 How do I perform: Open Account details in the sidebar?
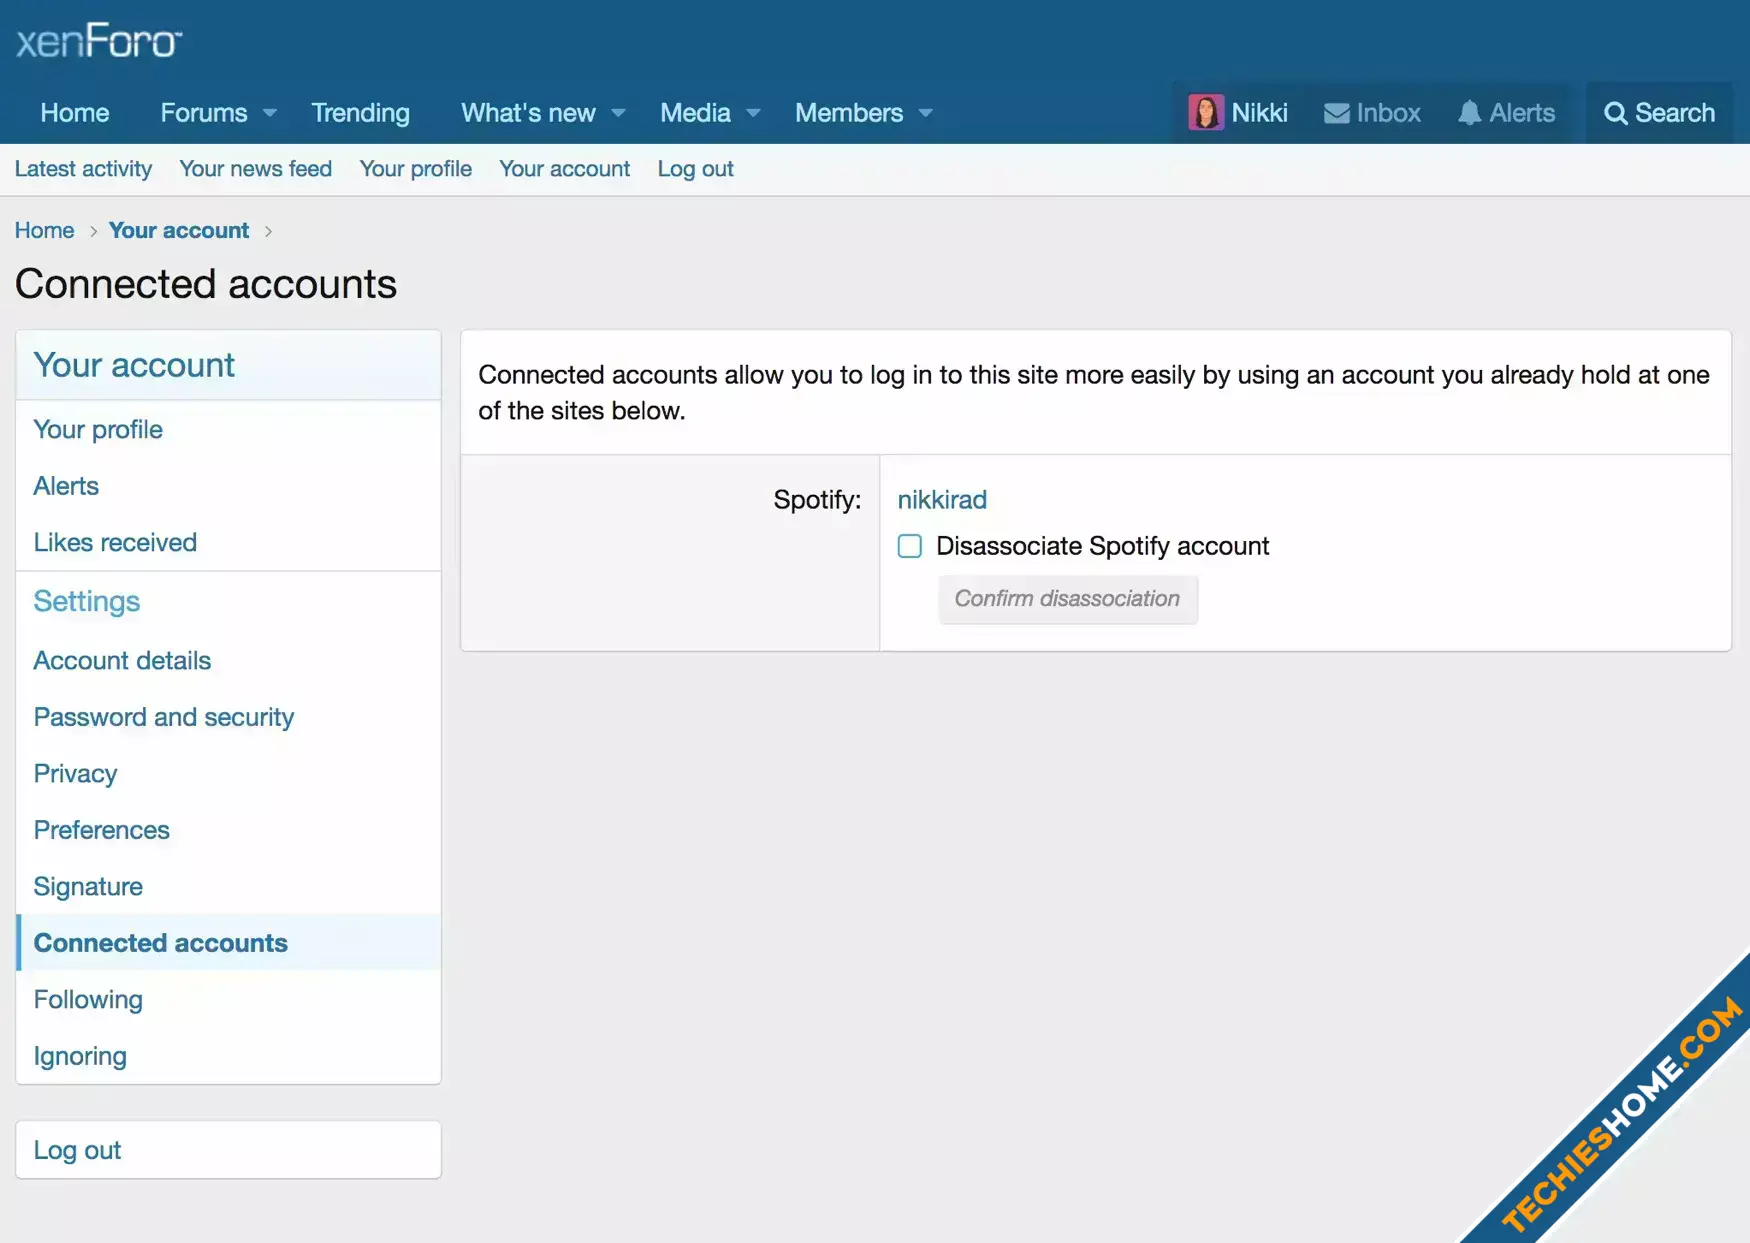click(228, 660)
